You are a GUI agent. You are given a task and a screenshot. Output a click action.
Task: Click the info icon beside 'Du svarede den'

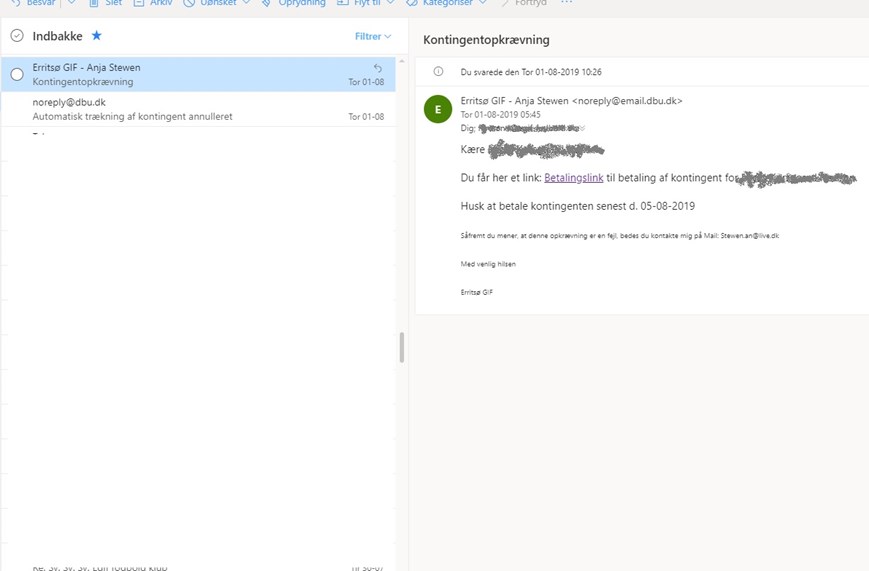coord(438,72)
